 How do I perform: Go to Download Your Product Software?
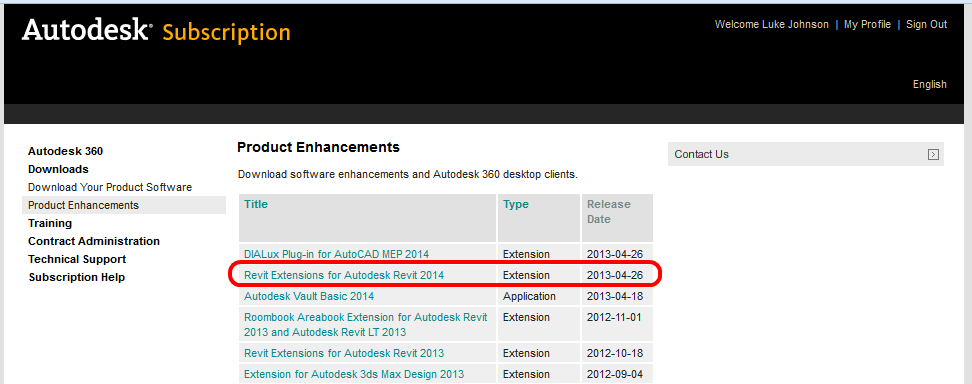coord(110,187)
